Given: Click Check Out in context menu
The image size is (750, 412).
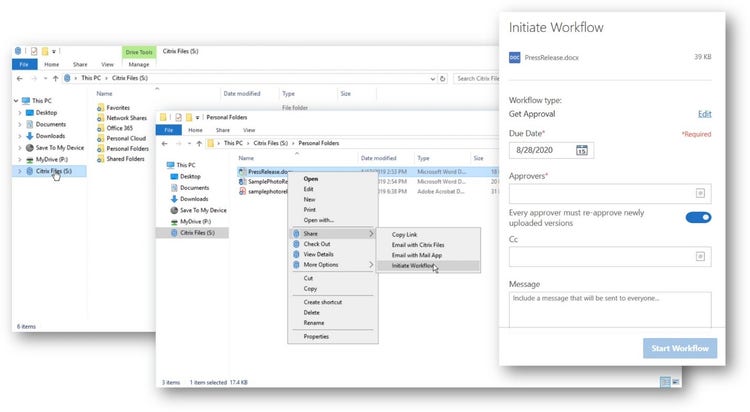Looking at the screenshot, I should [317, 244].
